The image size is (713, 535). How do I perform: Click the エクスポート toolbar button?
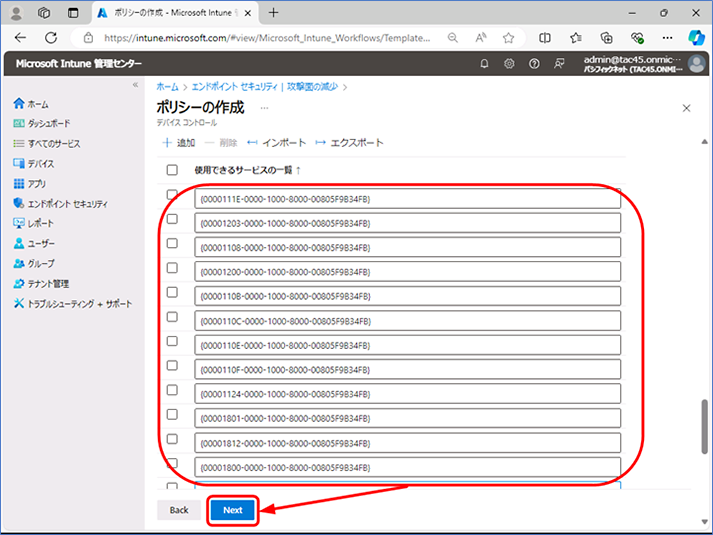[349, 143]
